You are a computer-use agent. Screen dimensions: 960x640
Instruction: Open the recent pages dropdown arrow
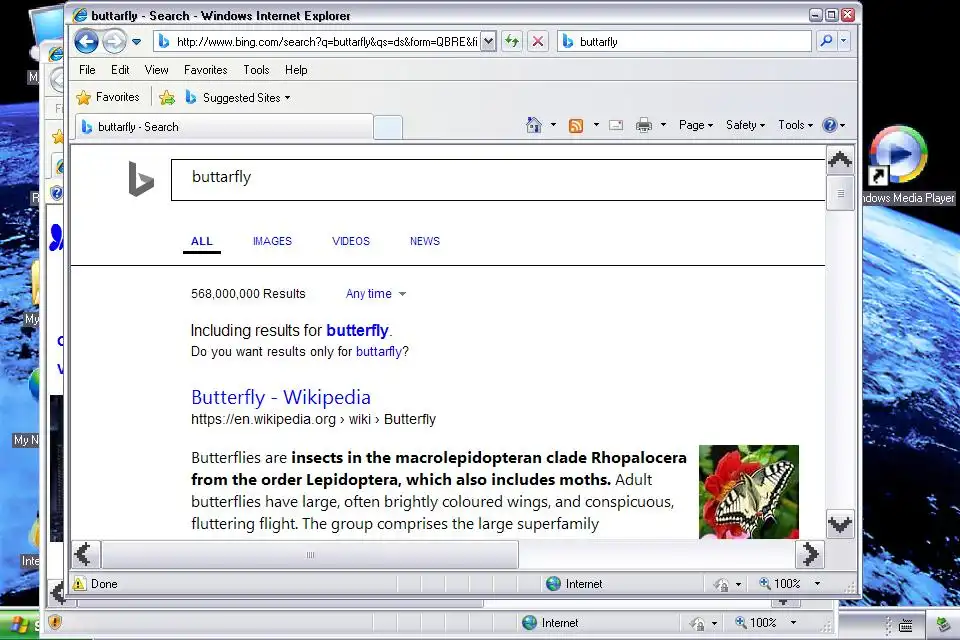click(137, 42)
